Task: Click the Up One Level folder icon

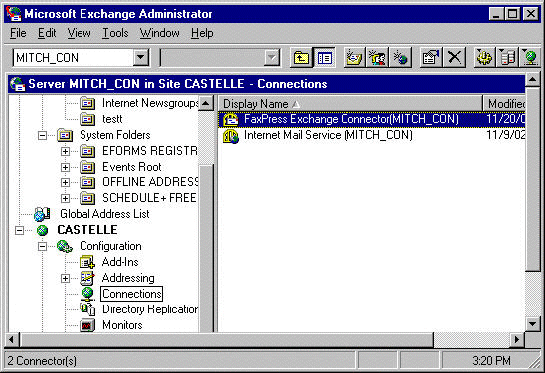Action: pyautogui.click(x=301, y=58)
